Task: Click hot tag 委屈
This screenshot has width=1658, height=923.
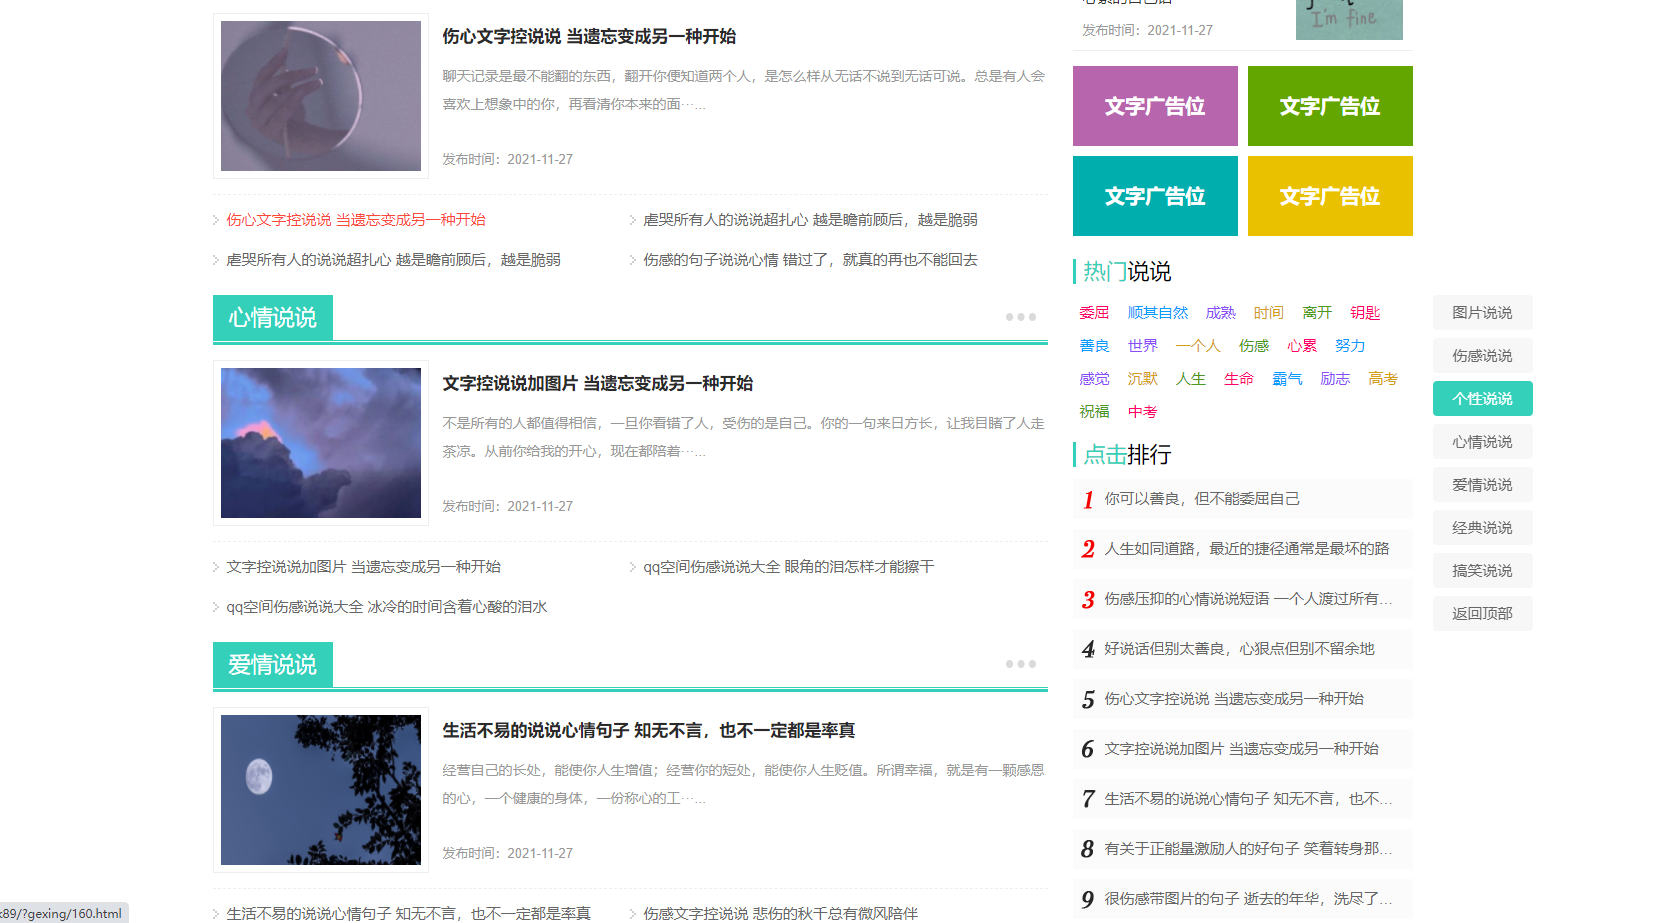Action: point(1094,312)
